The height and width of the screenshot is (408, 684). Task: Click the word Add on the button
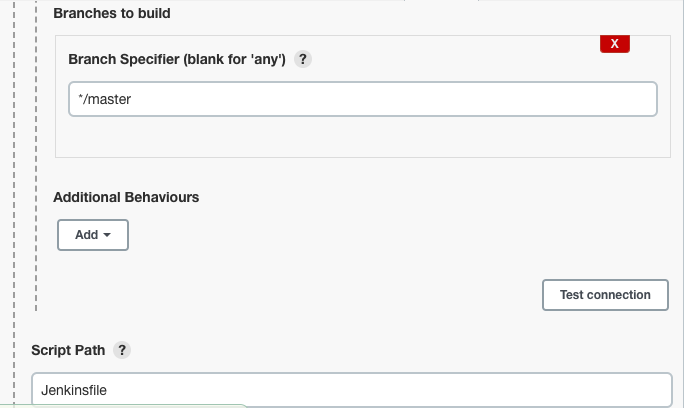point(86,235)
